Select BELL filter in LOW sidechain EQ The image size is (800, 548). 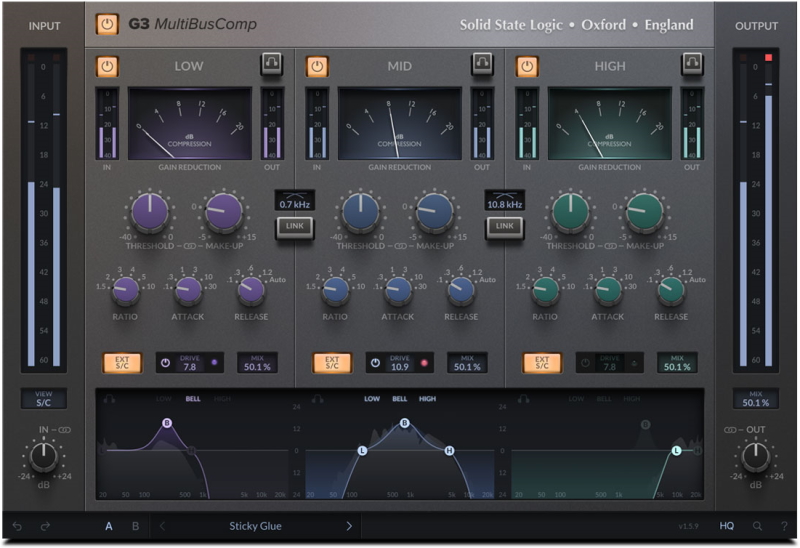[193, 399]
